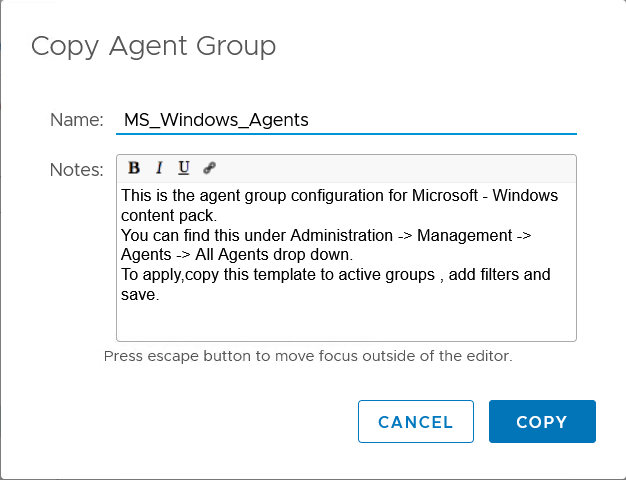Click the CANCEL button

click(415, 422)
